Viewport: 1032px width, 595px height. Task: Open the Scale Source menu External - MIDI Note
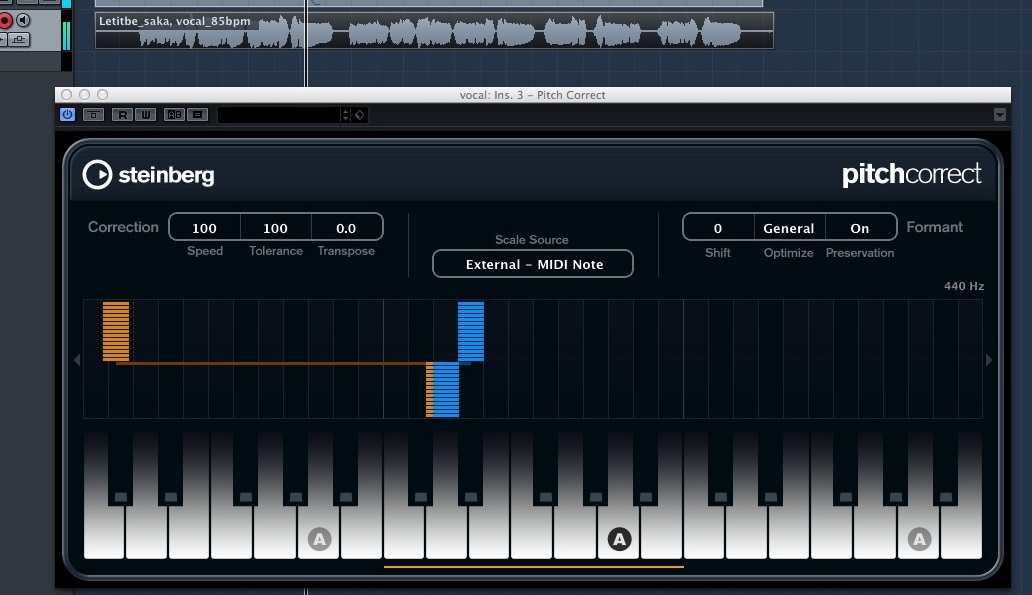pos(533,264)
